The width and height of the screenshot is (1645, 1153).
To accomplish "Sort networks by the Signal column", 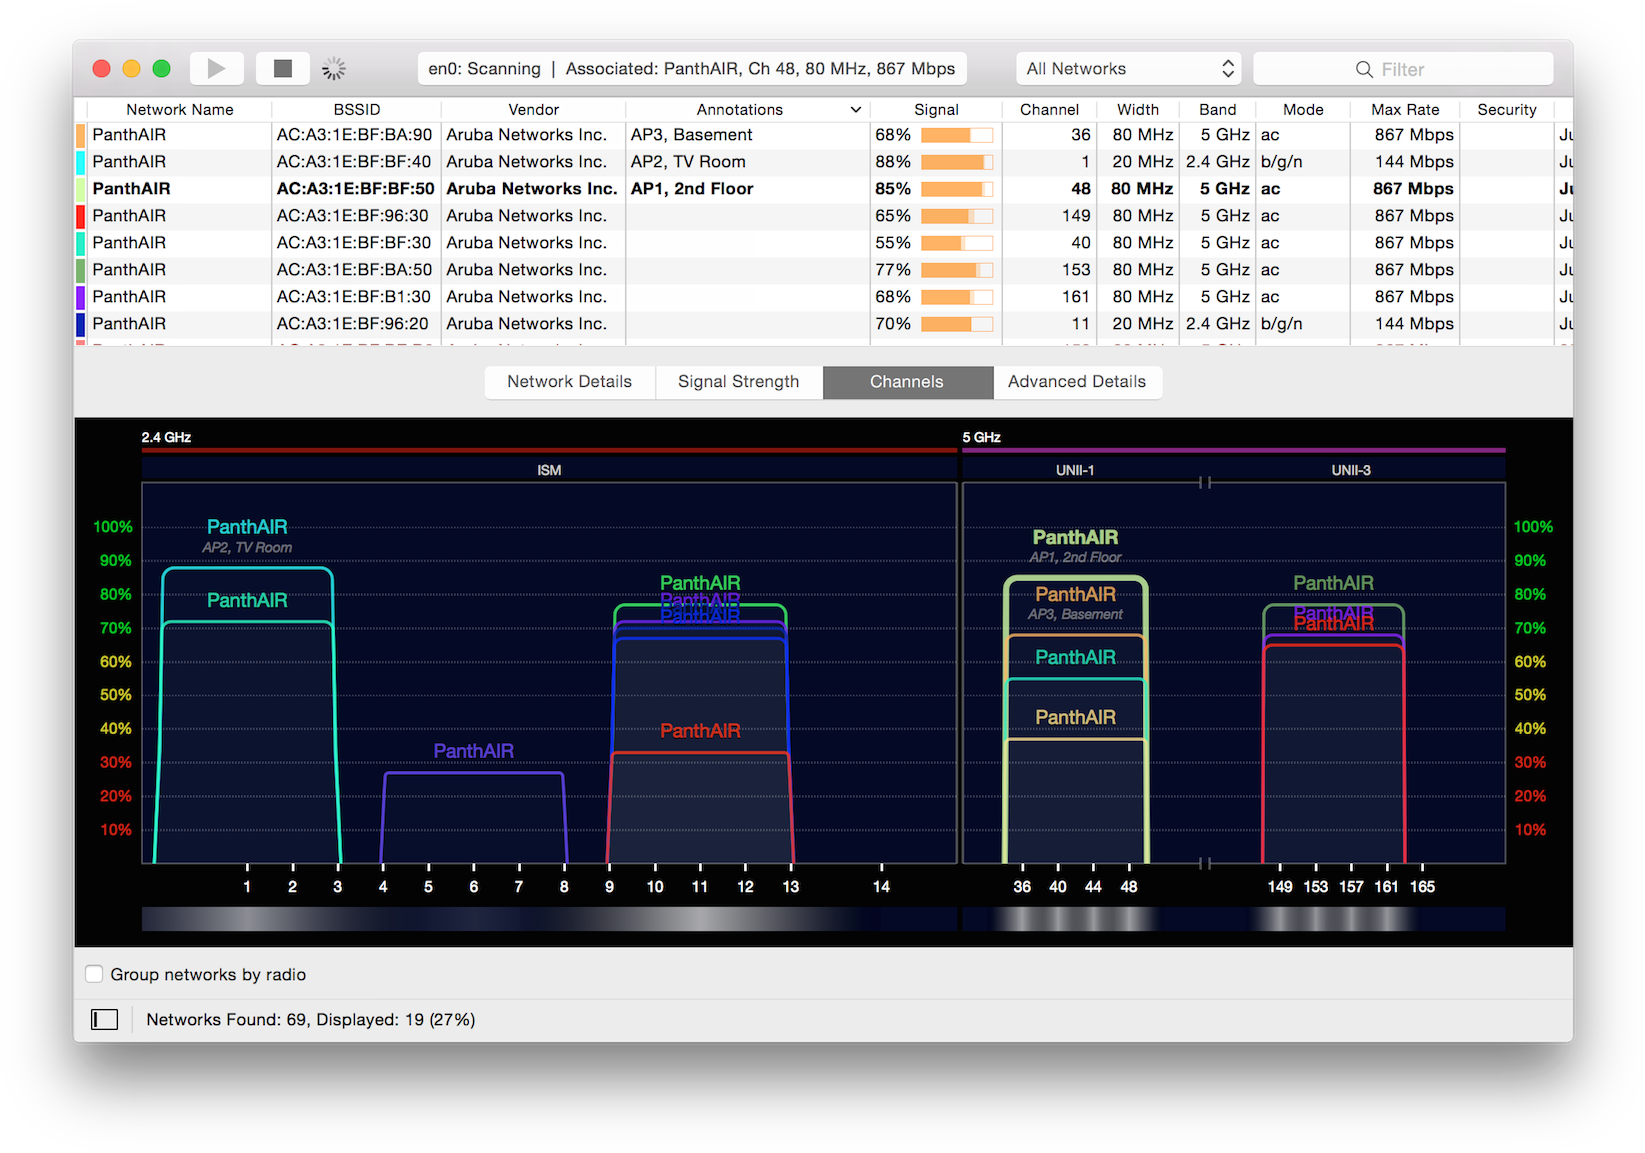I will pyautogui.click(x=935, y=109).
